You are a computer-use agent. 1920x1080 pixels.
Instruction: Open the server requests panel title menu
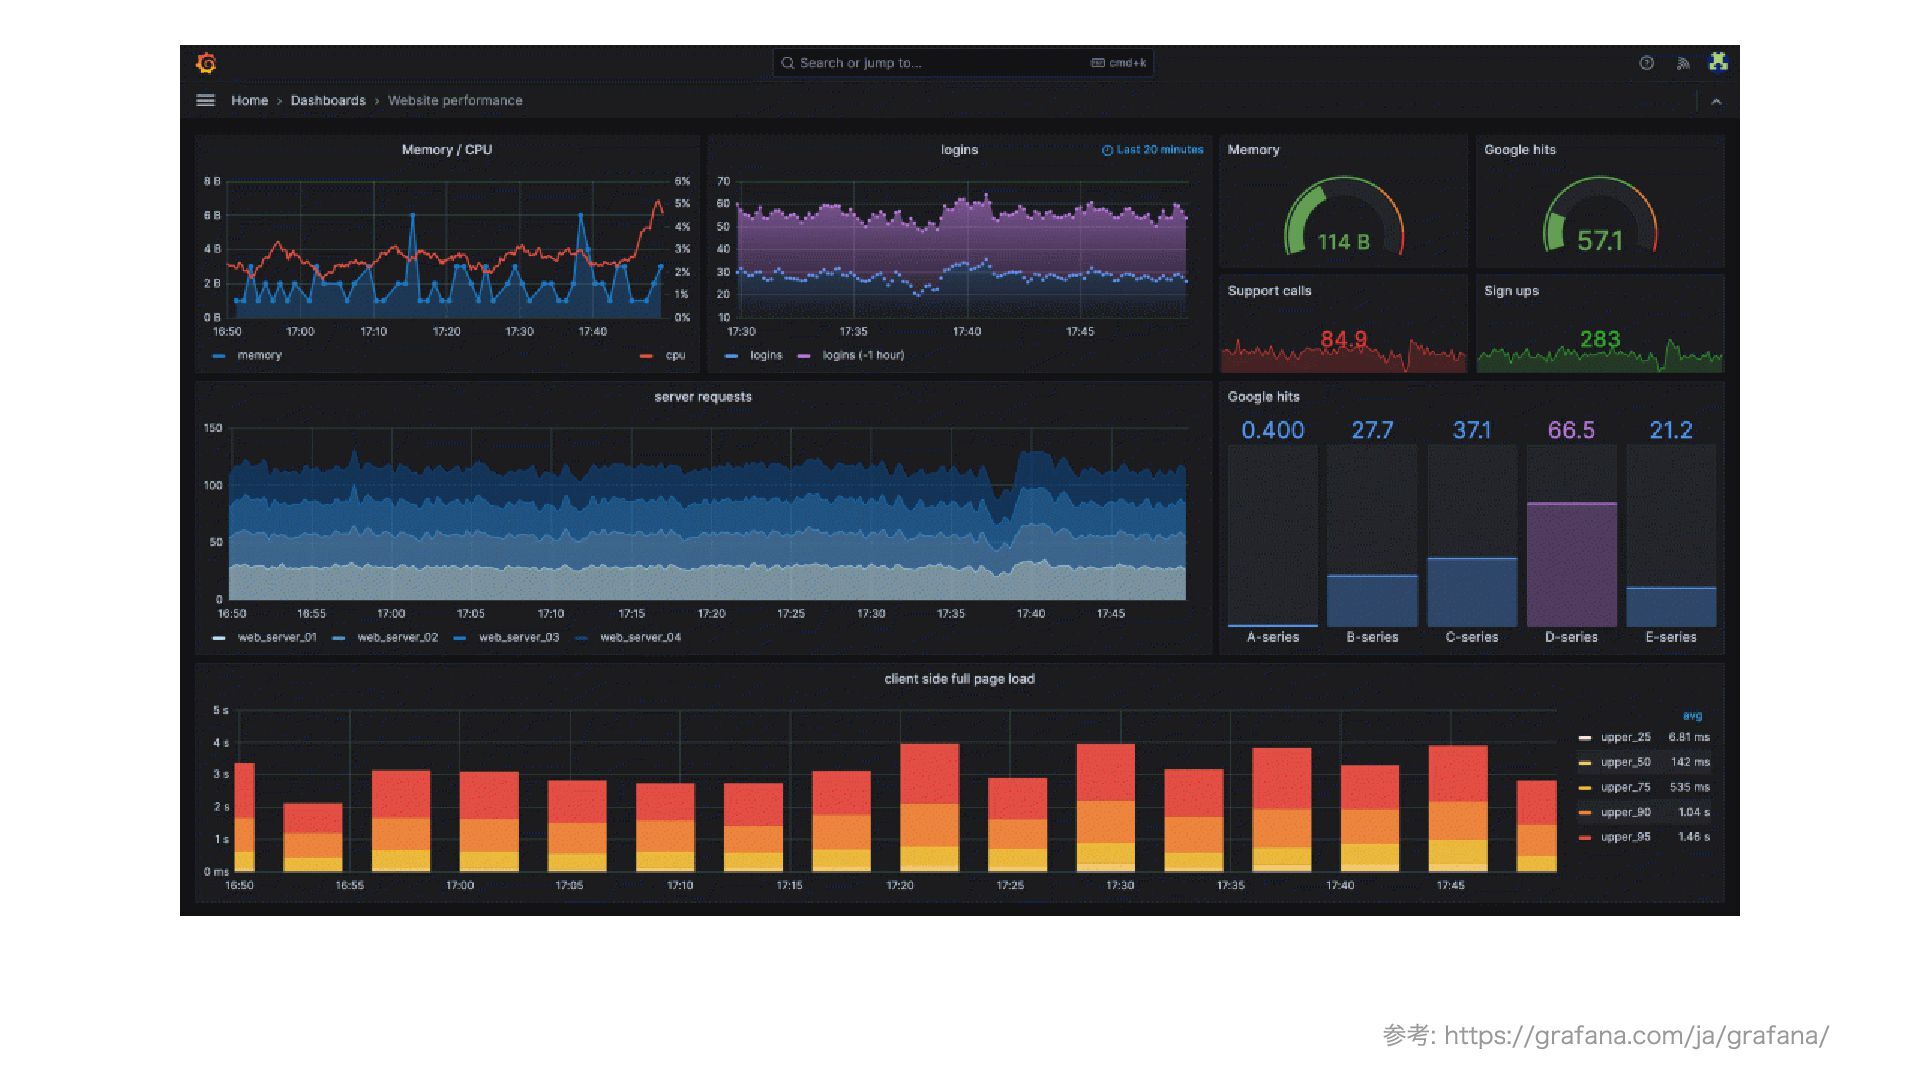coord(702,397)
